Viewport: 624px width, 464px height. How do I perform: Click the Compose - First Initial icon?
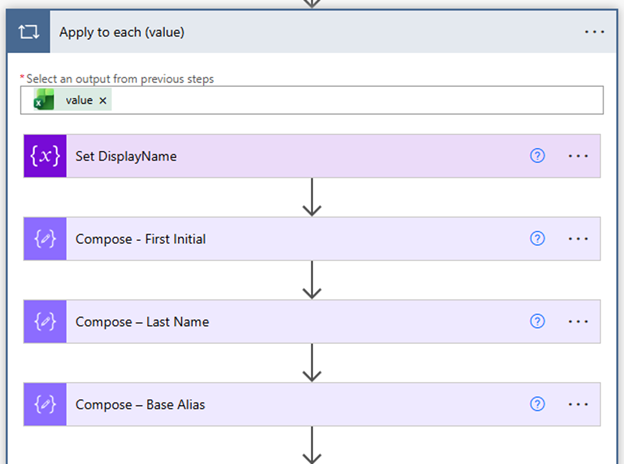[x=45, y=239]
